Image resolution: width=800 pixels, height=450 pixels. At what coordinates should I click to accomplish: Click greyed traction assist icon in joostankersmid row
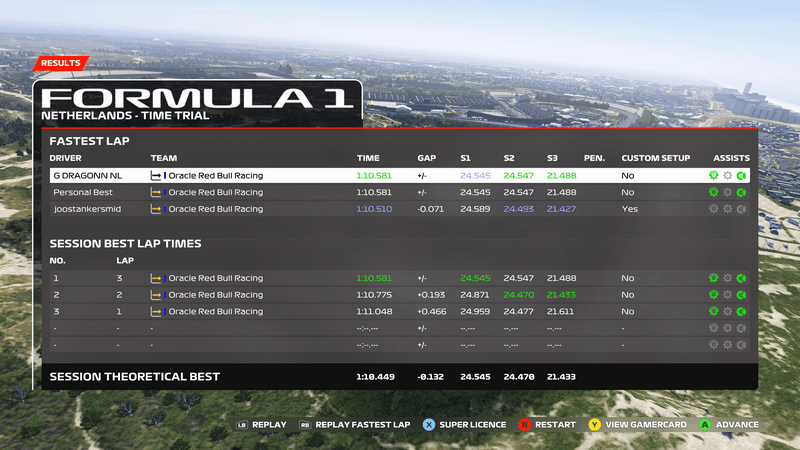(713, 209)
